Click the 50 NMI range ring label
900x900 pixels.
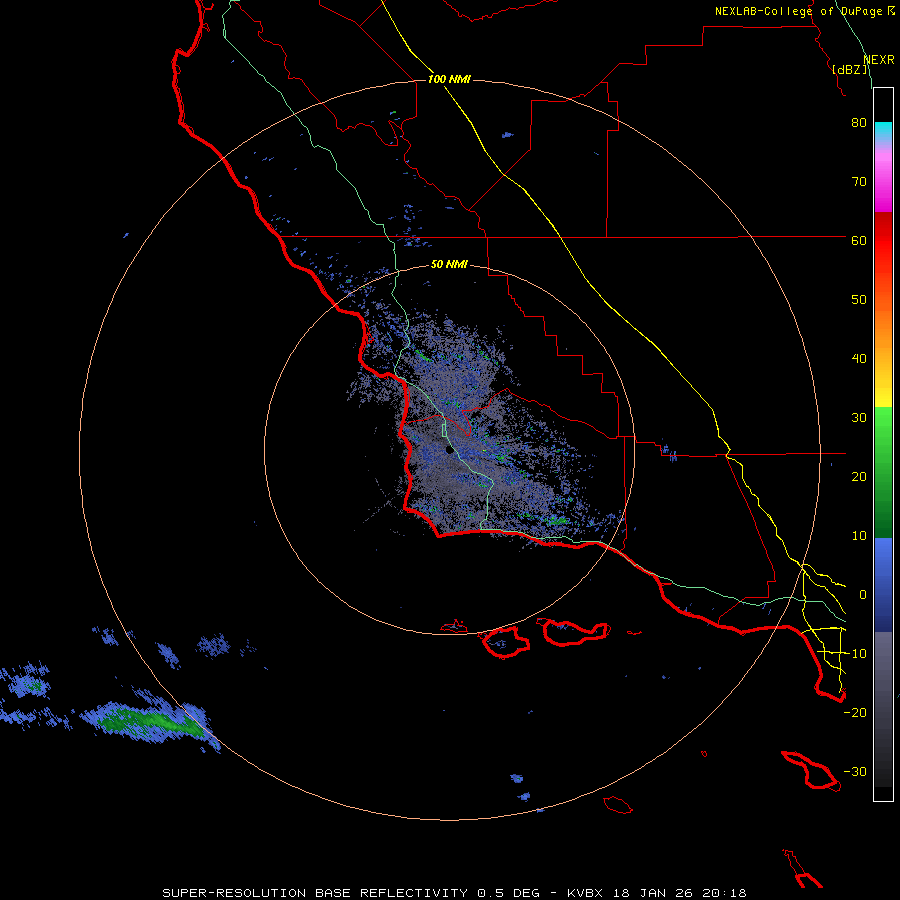[x=449, y=264]
